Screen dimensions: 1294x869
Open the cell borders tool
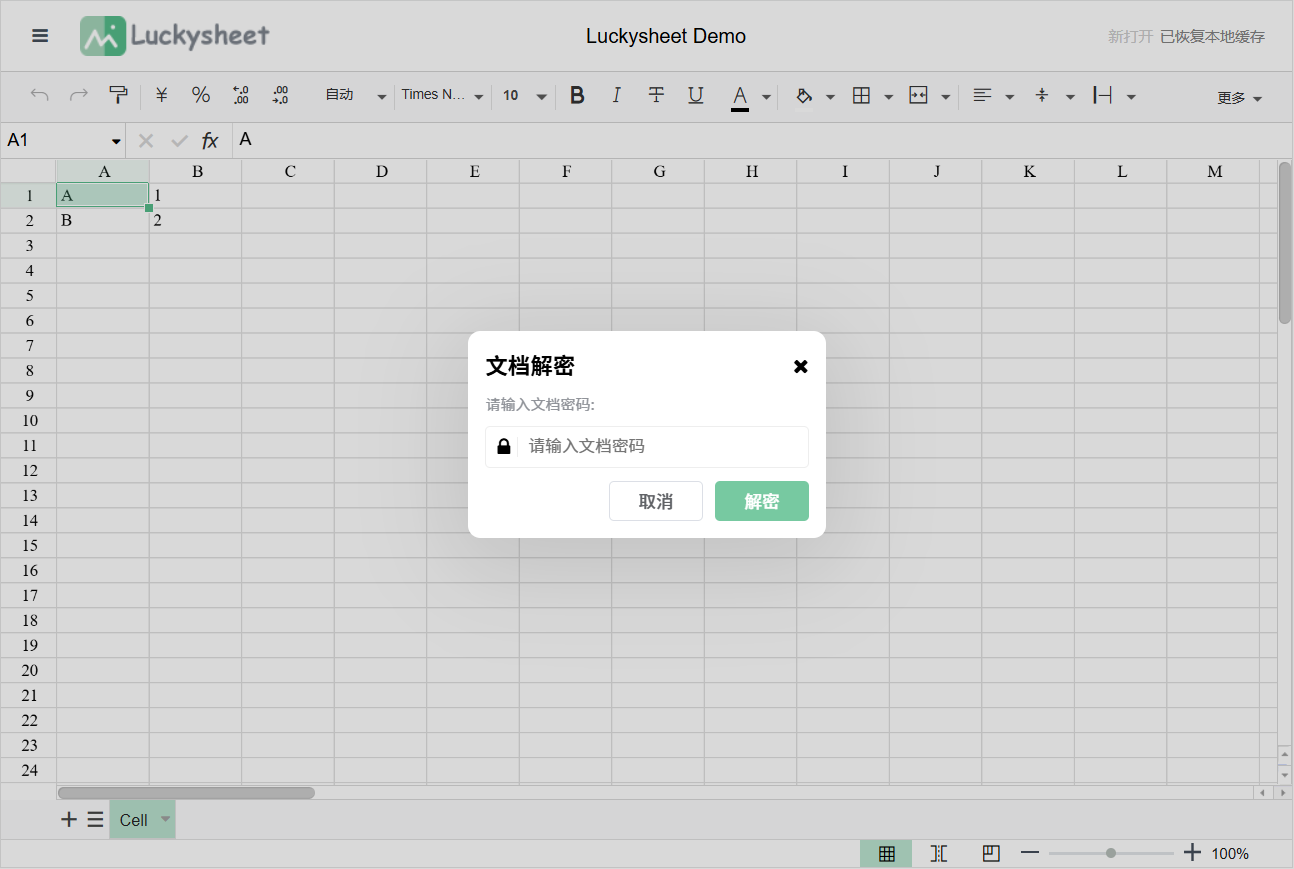(861, 95)
